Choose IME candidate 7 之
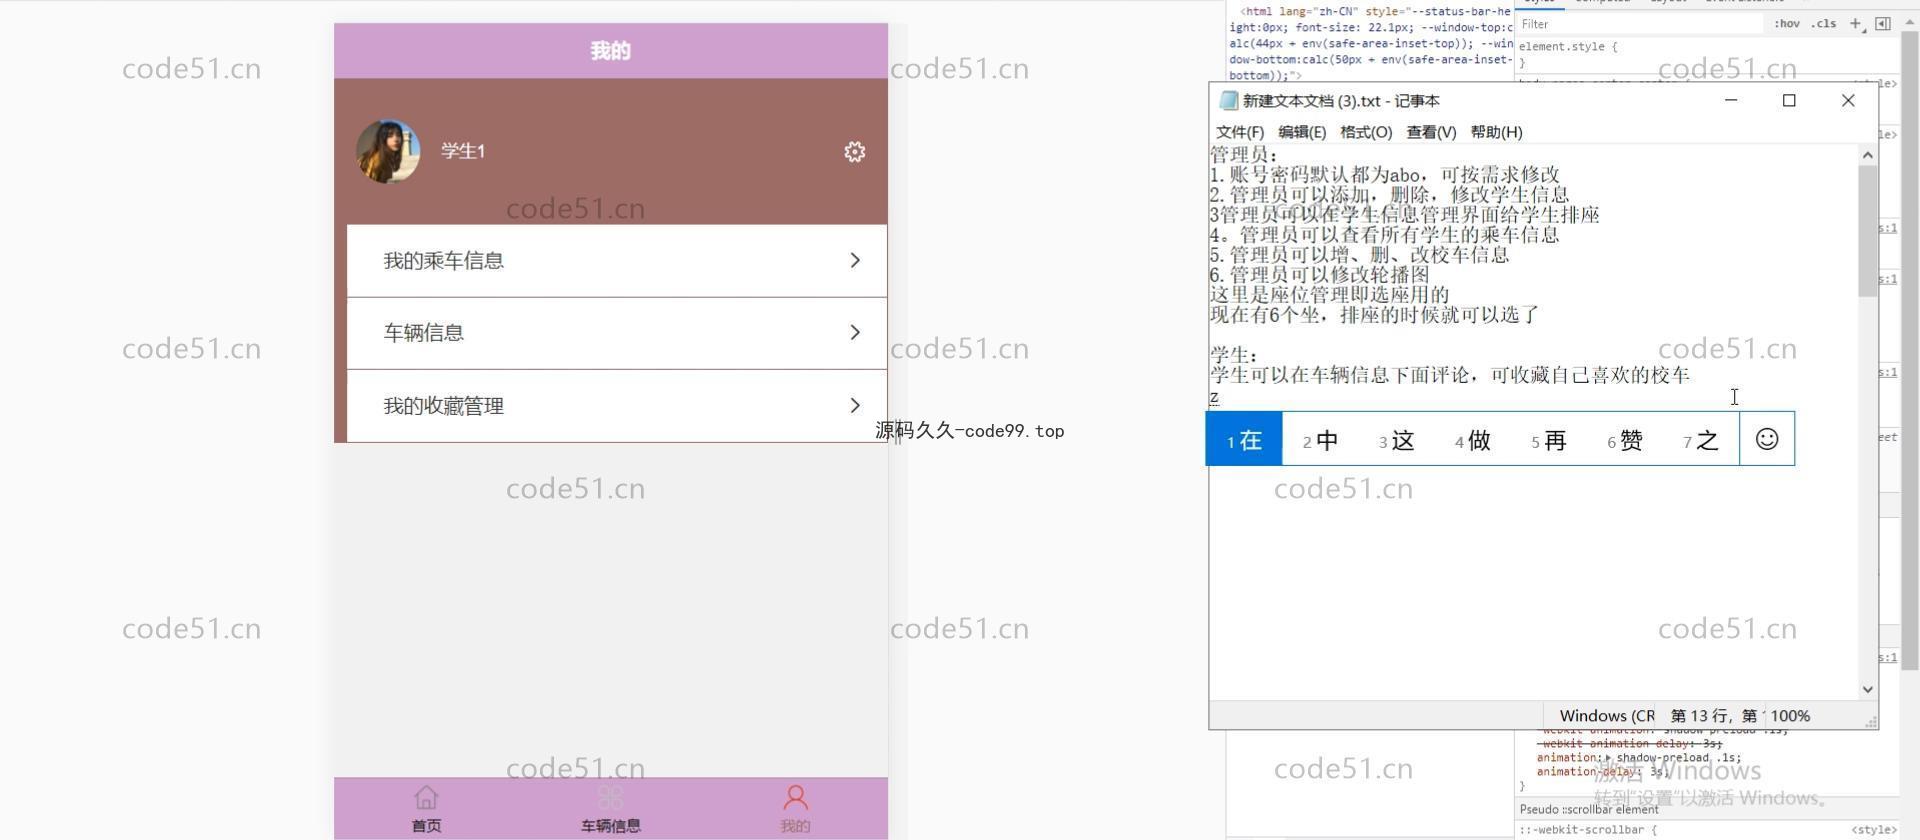The width and height of the screenshot is (1920, 840). click(1700, 440)
